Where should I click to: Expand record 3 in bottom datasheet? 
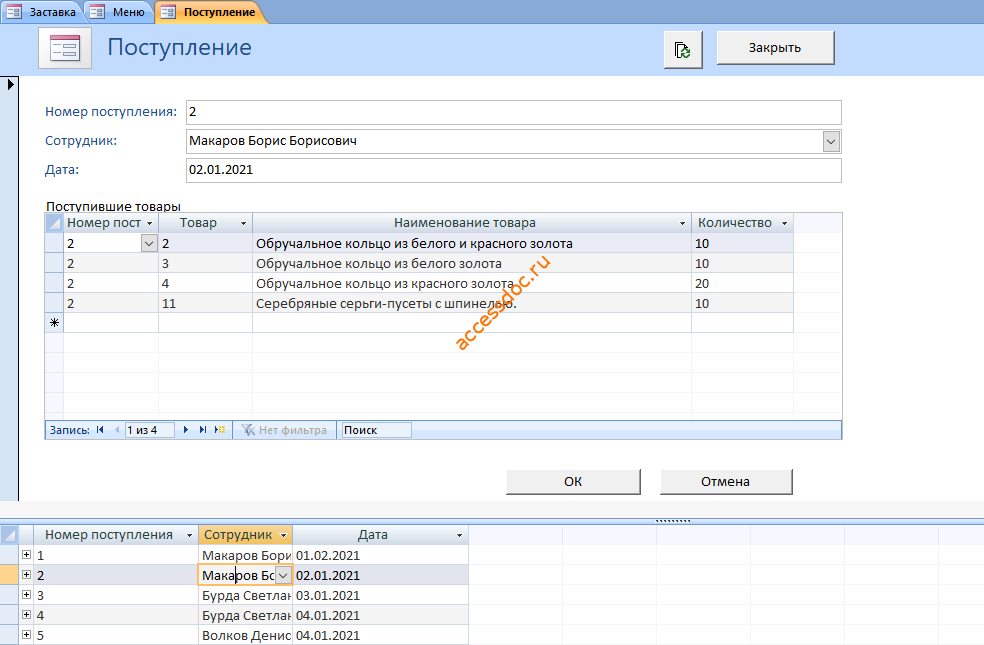click(x=26, y=595)
